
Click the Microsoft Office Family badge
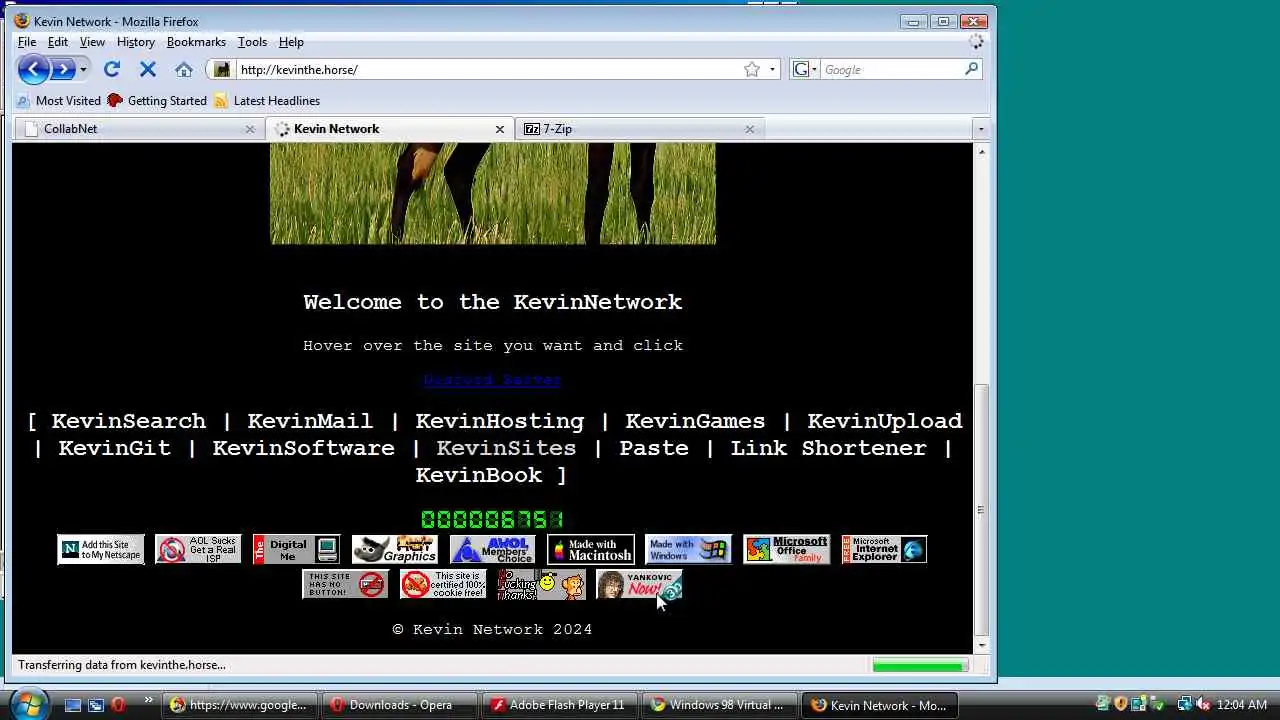(x=787, y=550)
